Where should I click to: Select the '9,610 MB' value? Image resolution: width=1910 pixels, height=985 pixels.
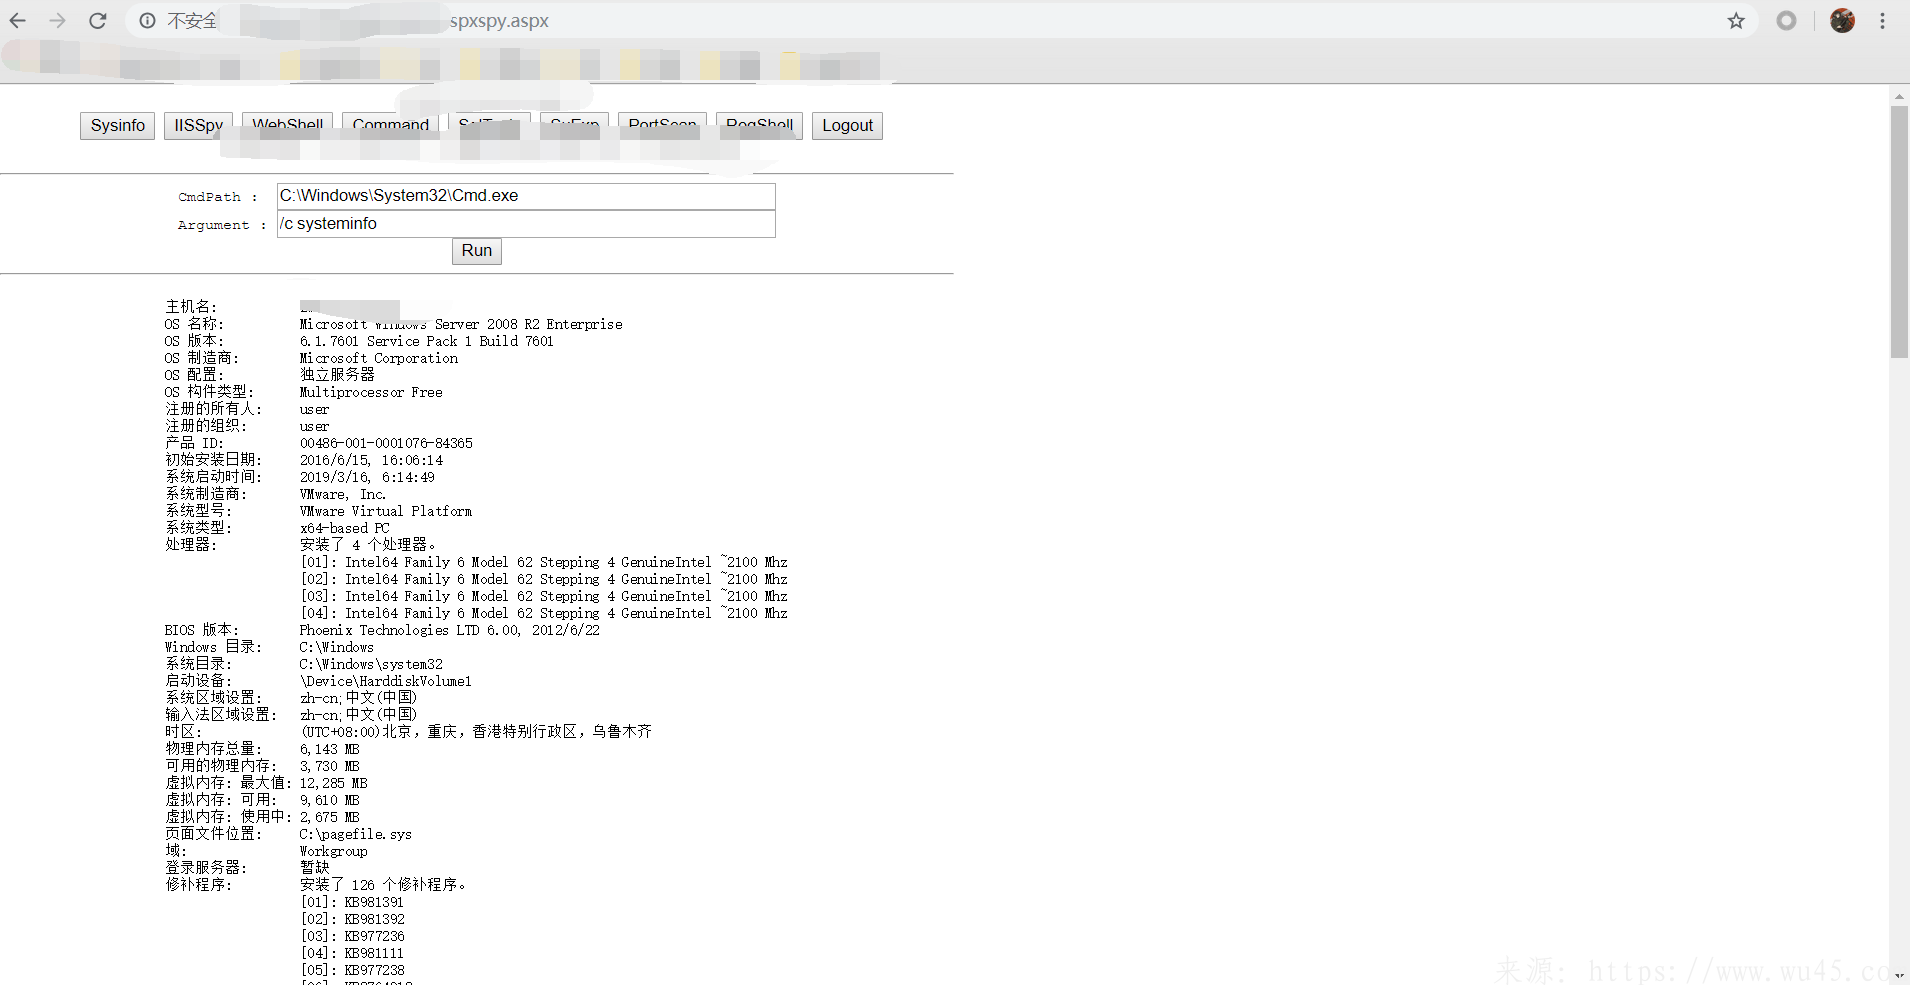330,800
